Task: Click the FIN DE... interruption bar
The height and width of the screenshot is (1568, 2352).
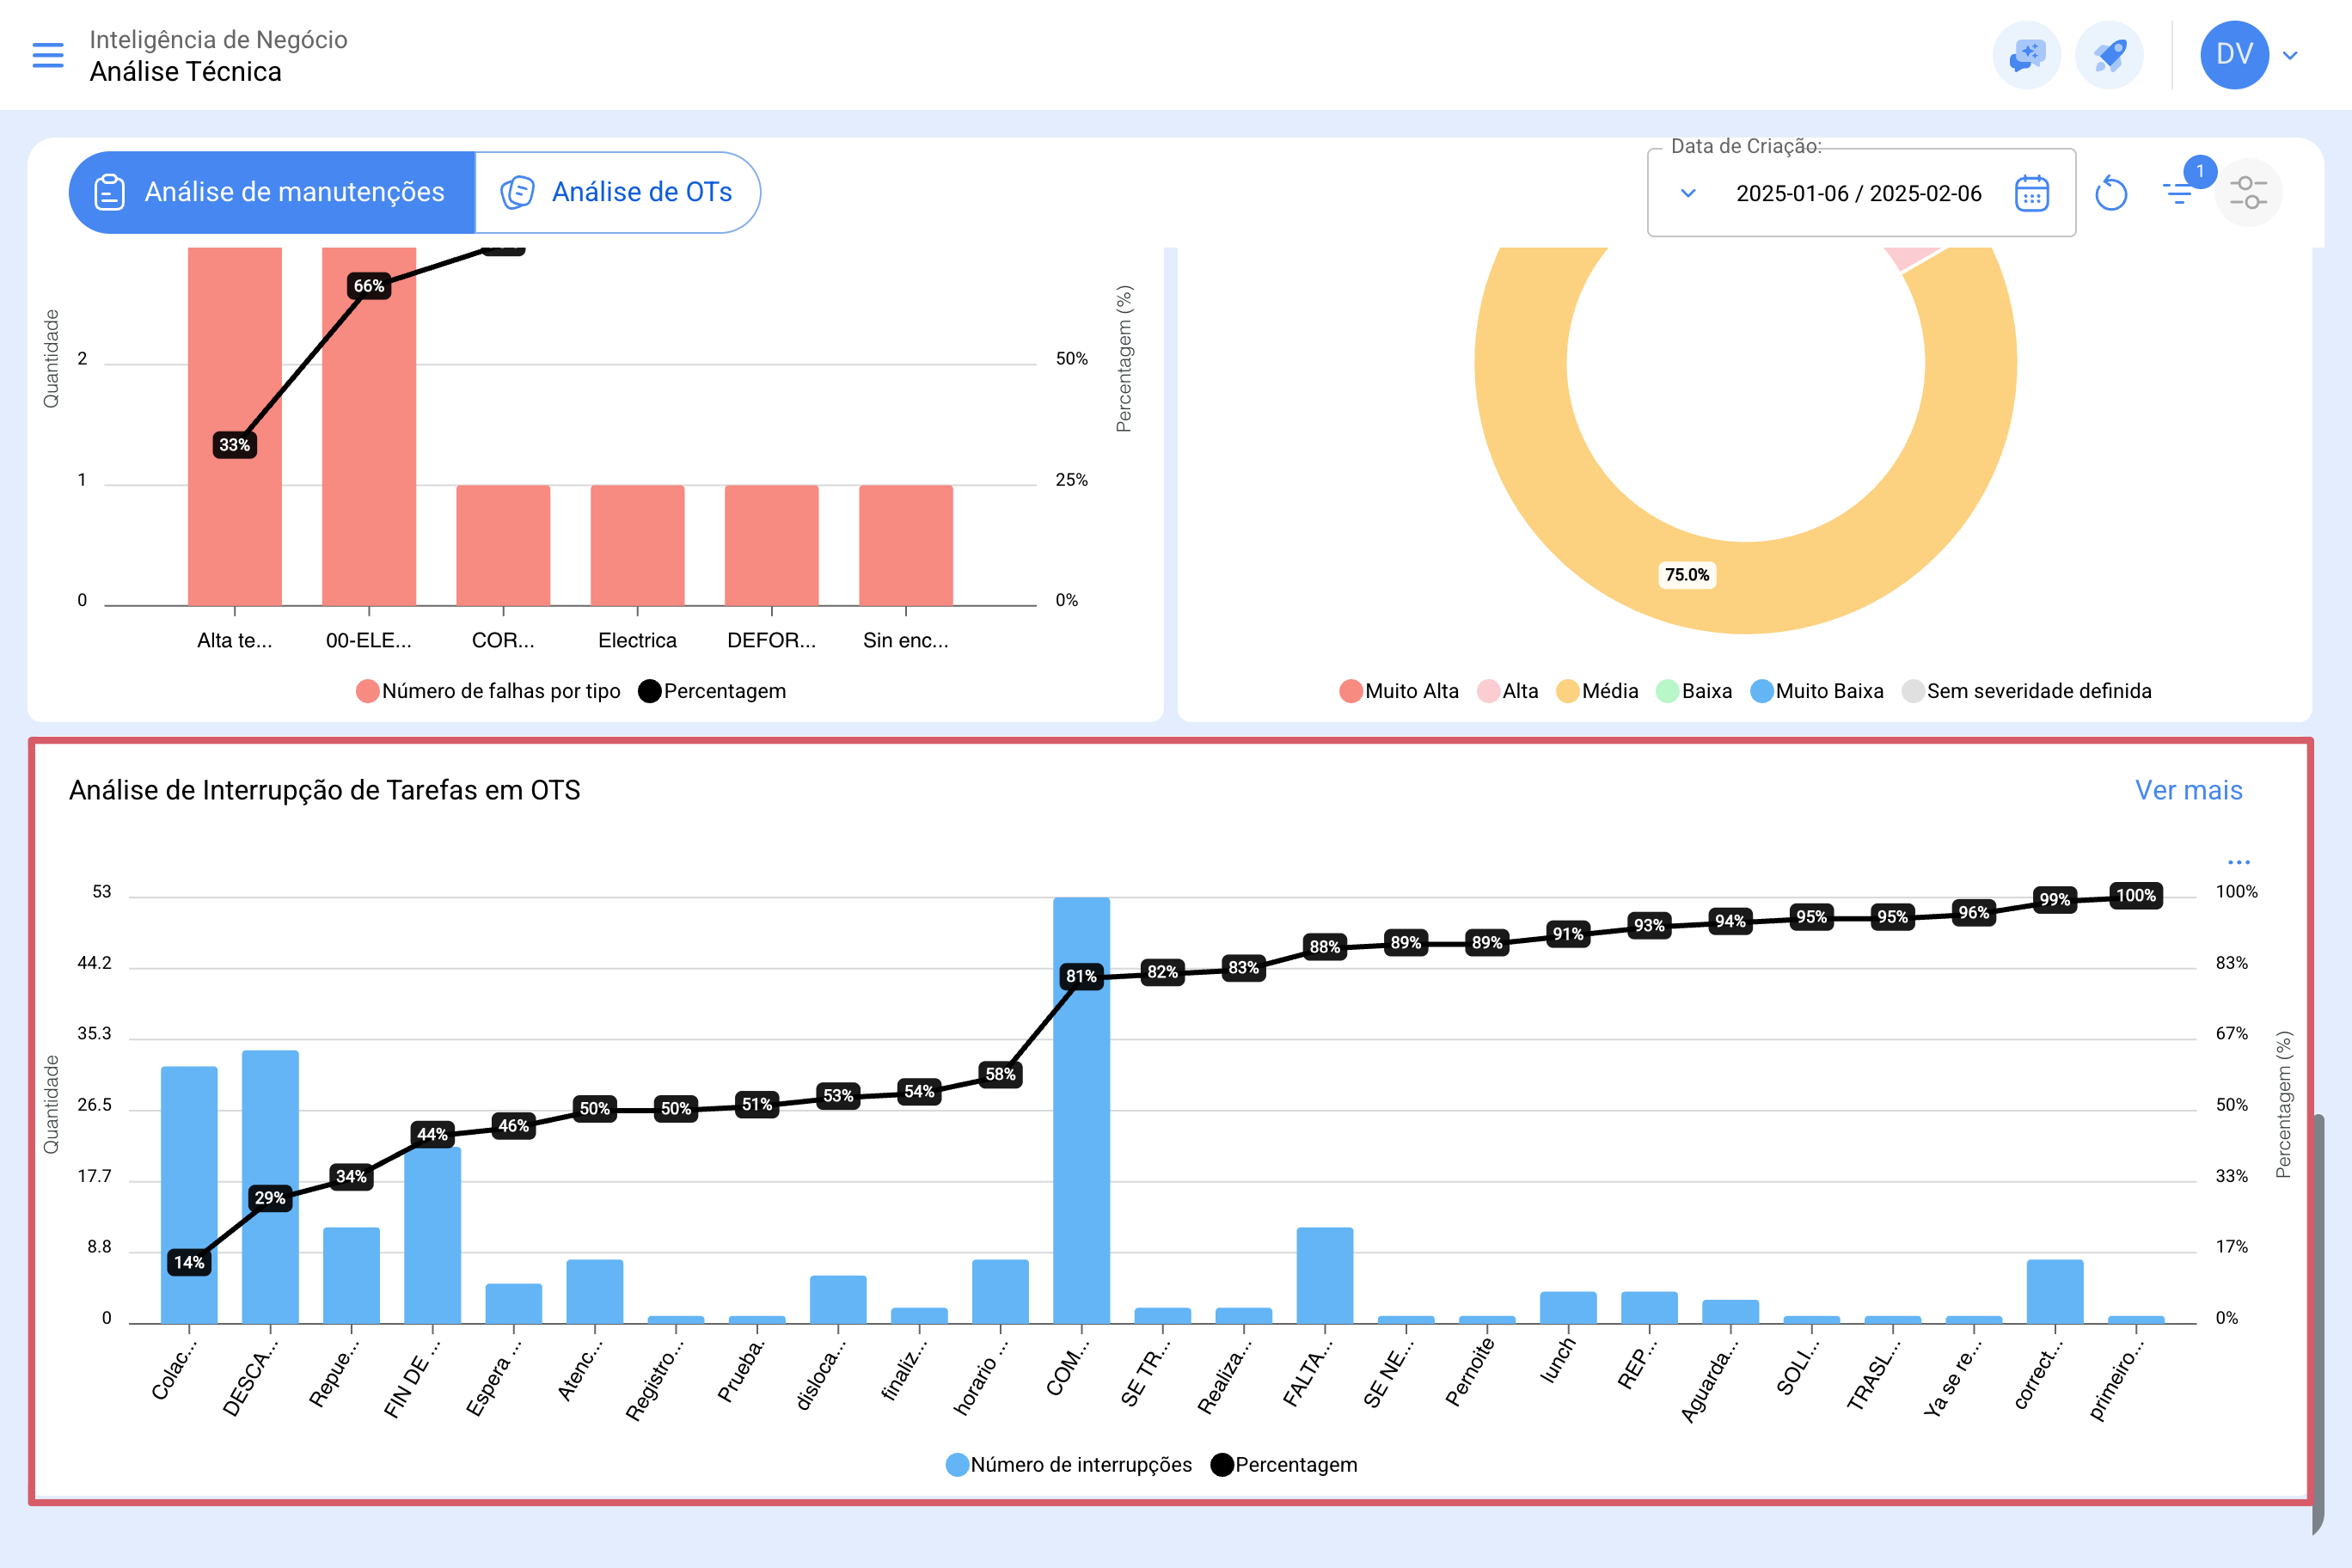Action: tap(433, 1236)
